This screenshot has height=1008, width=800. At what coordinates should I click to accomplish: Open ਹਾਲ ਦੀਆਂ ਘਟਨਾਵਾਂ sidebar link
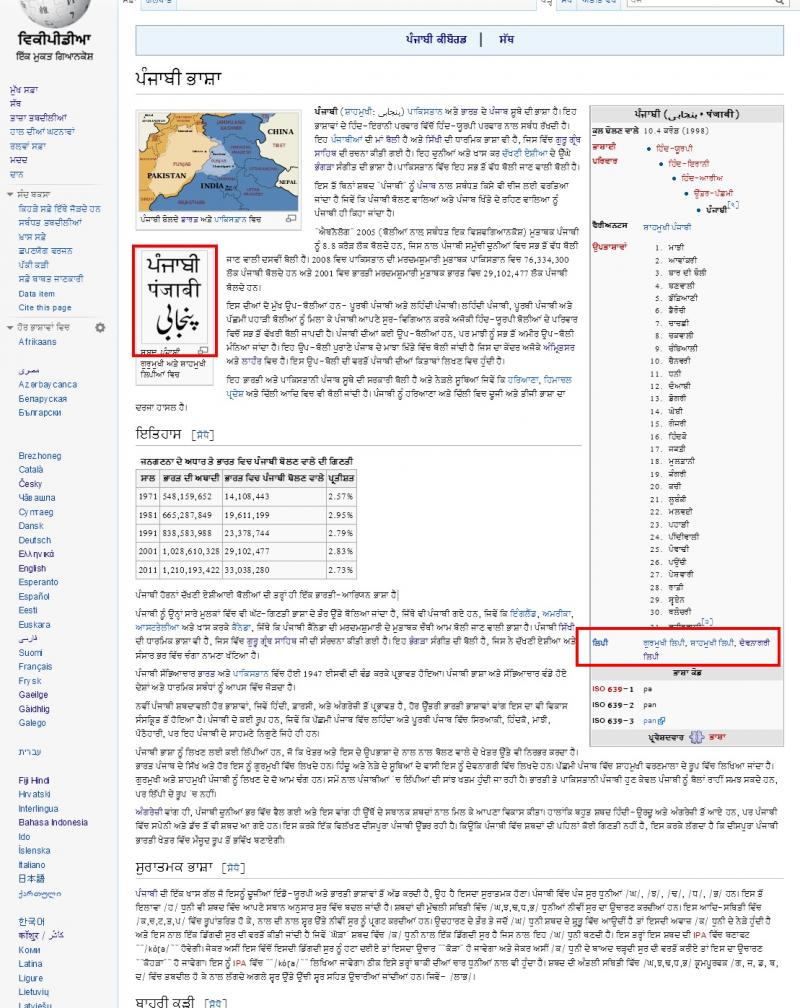[x=42, y=132]
